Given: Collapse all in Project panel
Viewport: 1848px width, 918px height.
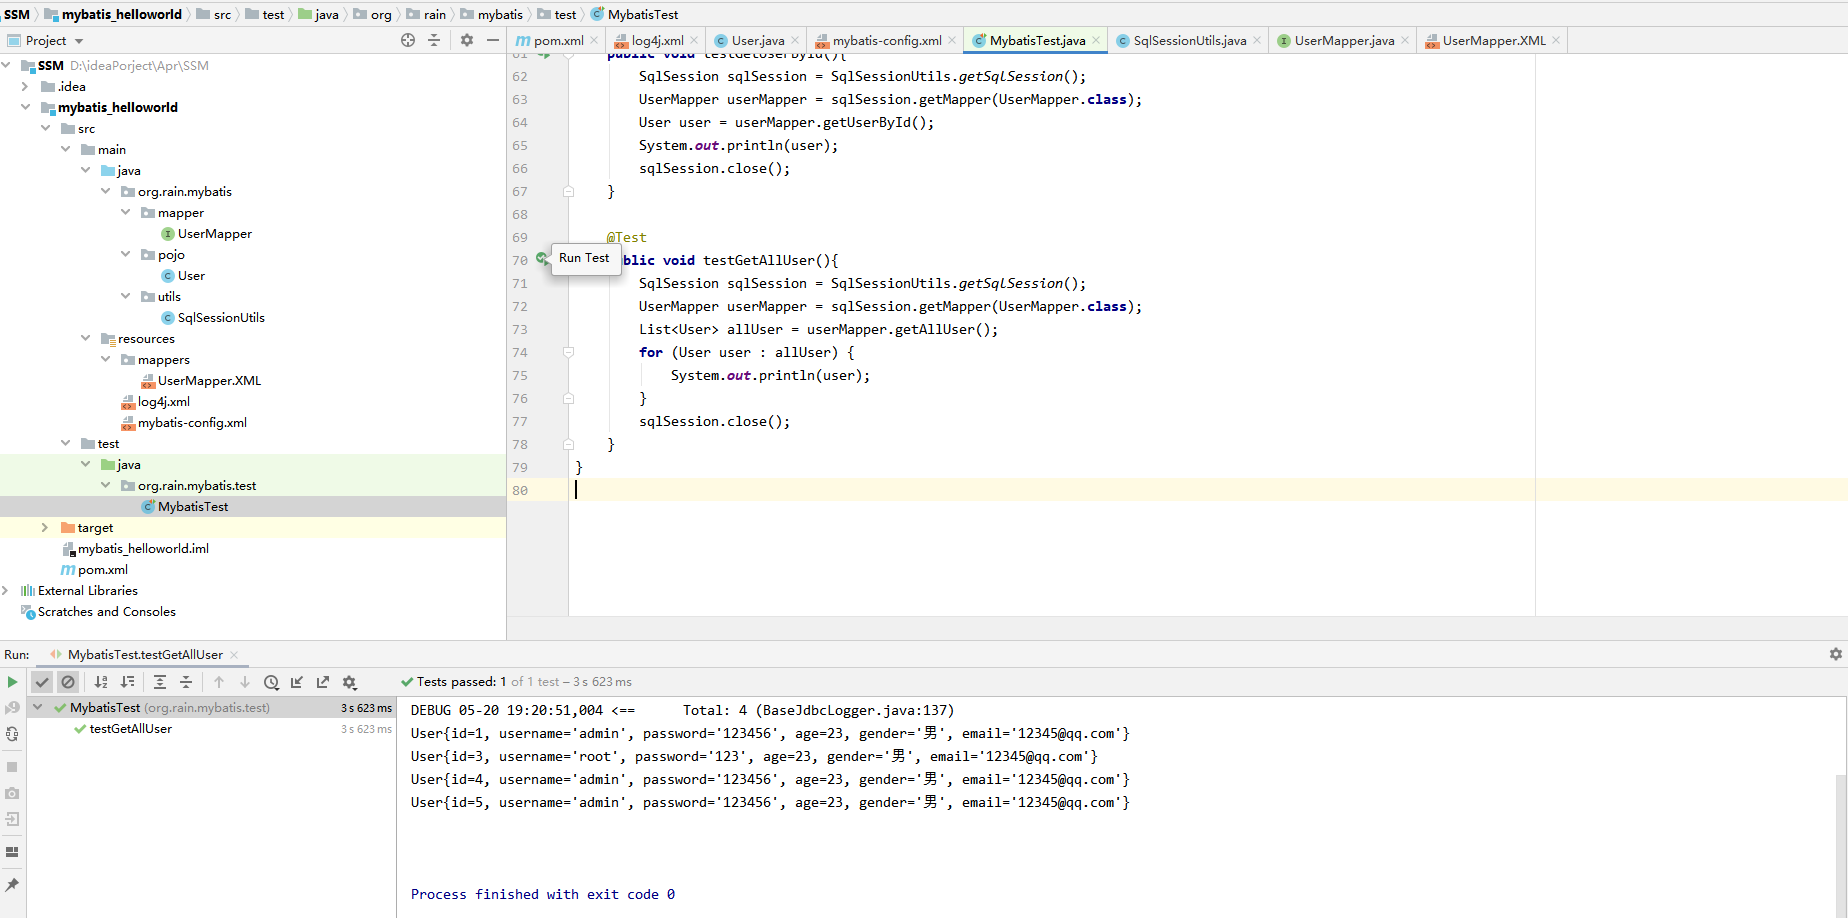Looking at the screenshot, I should click(434, 40).
